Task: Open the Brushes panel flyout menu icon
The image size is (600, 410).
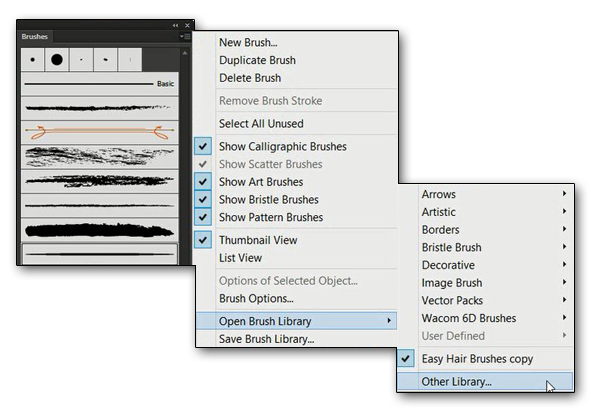Action: pos(185,36)
